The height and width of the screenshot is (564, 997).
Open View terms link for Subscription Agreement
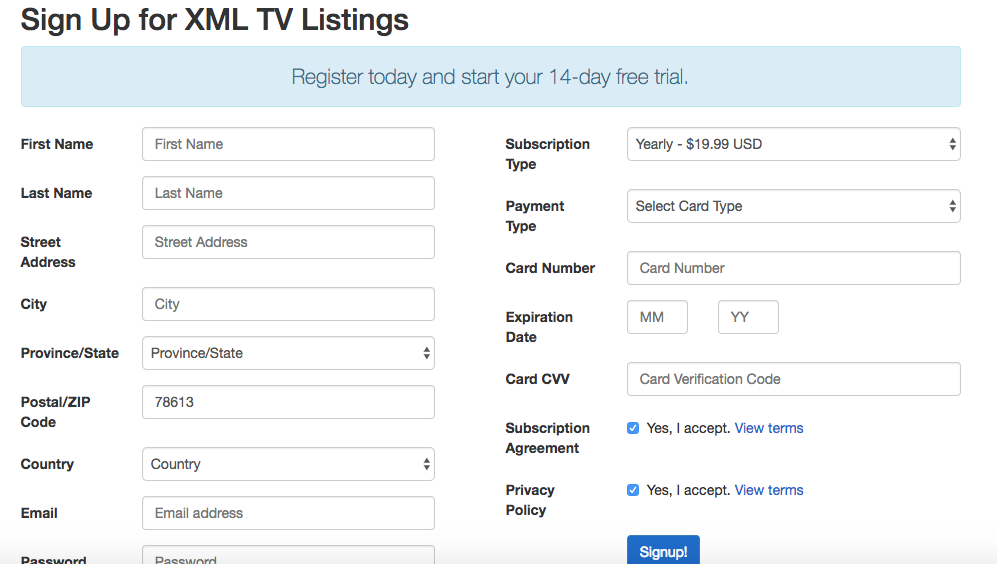click(x=769, y=428)
